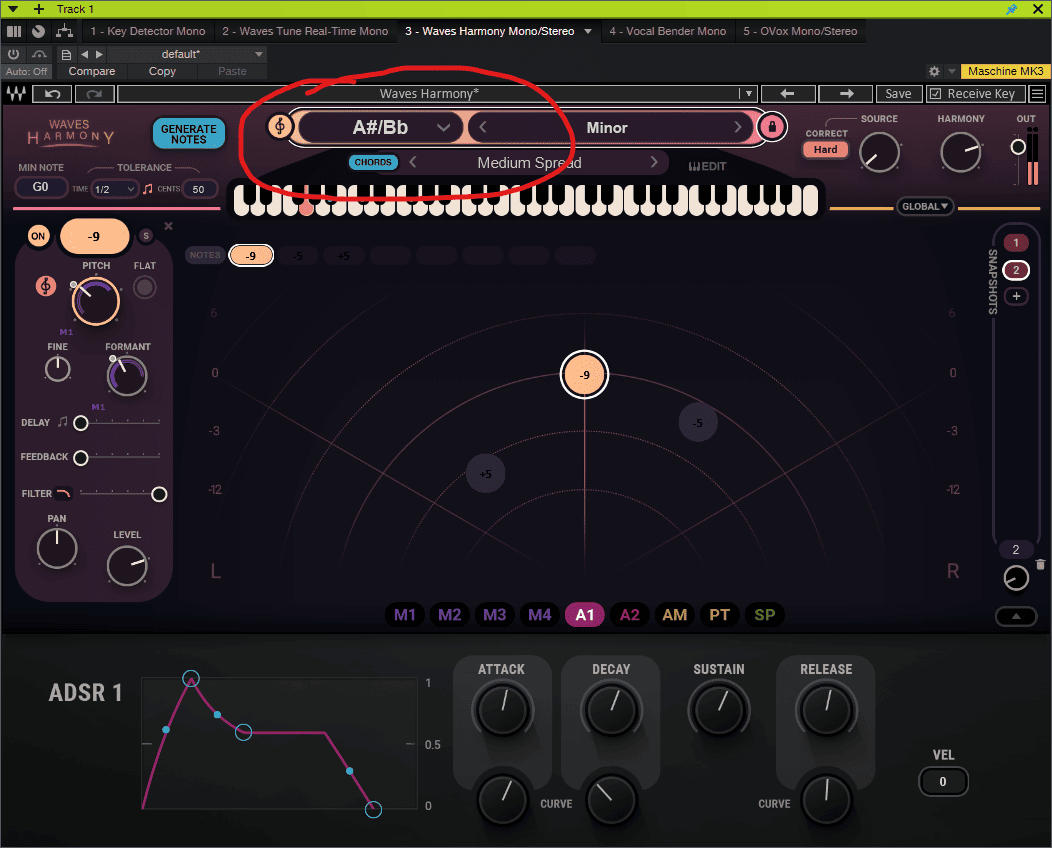The height and width of the screenshot is (848, 1052).
Task: Open the A#/Bb key dropdown
Action: (380, 127)
